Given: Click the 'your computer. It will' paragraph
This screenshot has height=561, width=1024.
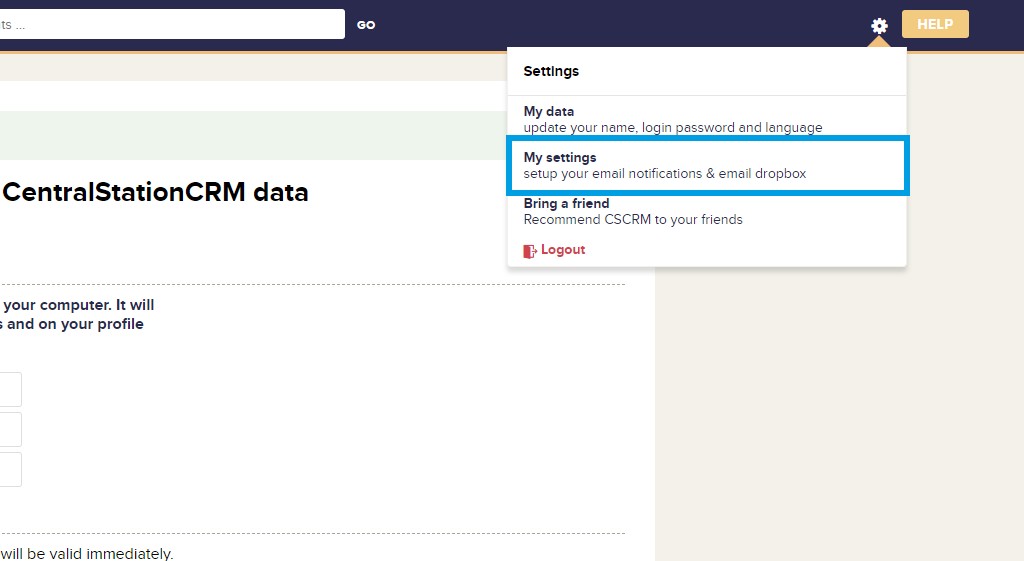Looking at the screenshot, I should (x=78, y=305).
